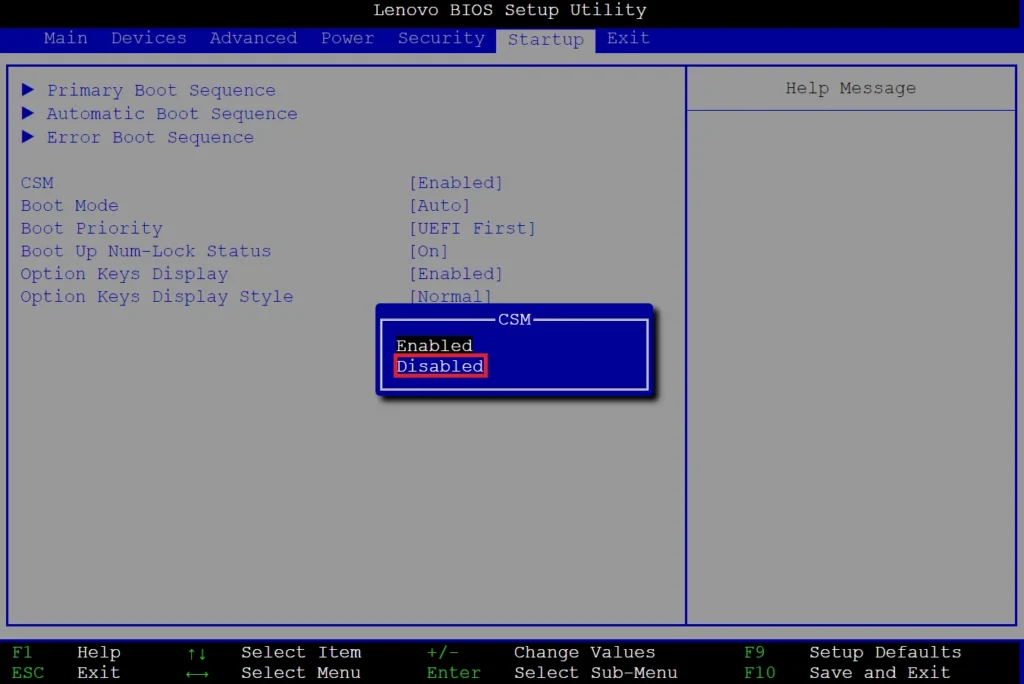Select Option Keys Display label
1024x684 pixels.
click(124, 274)
